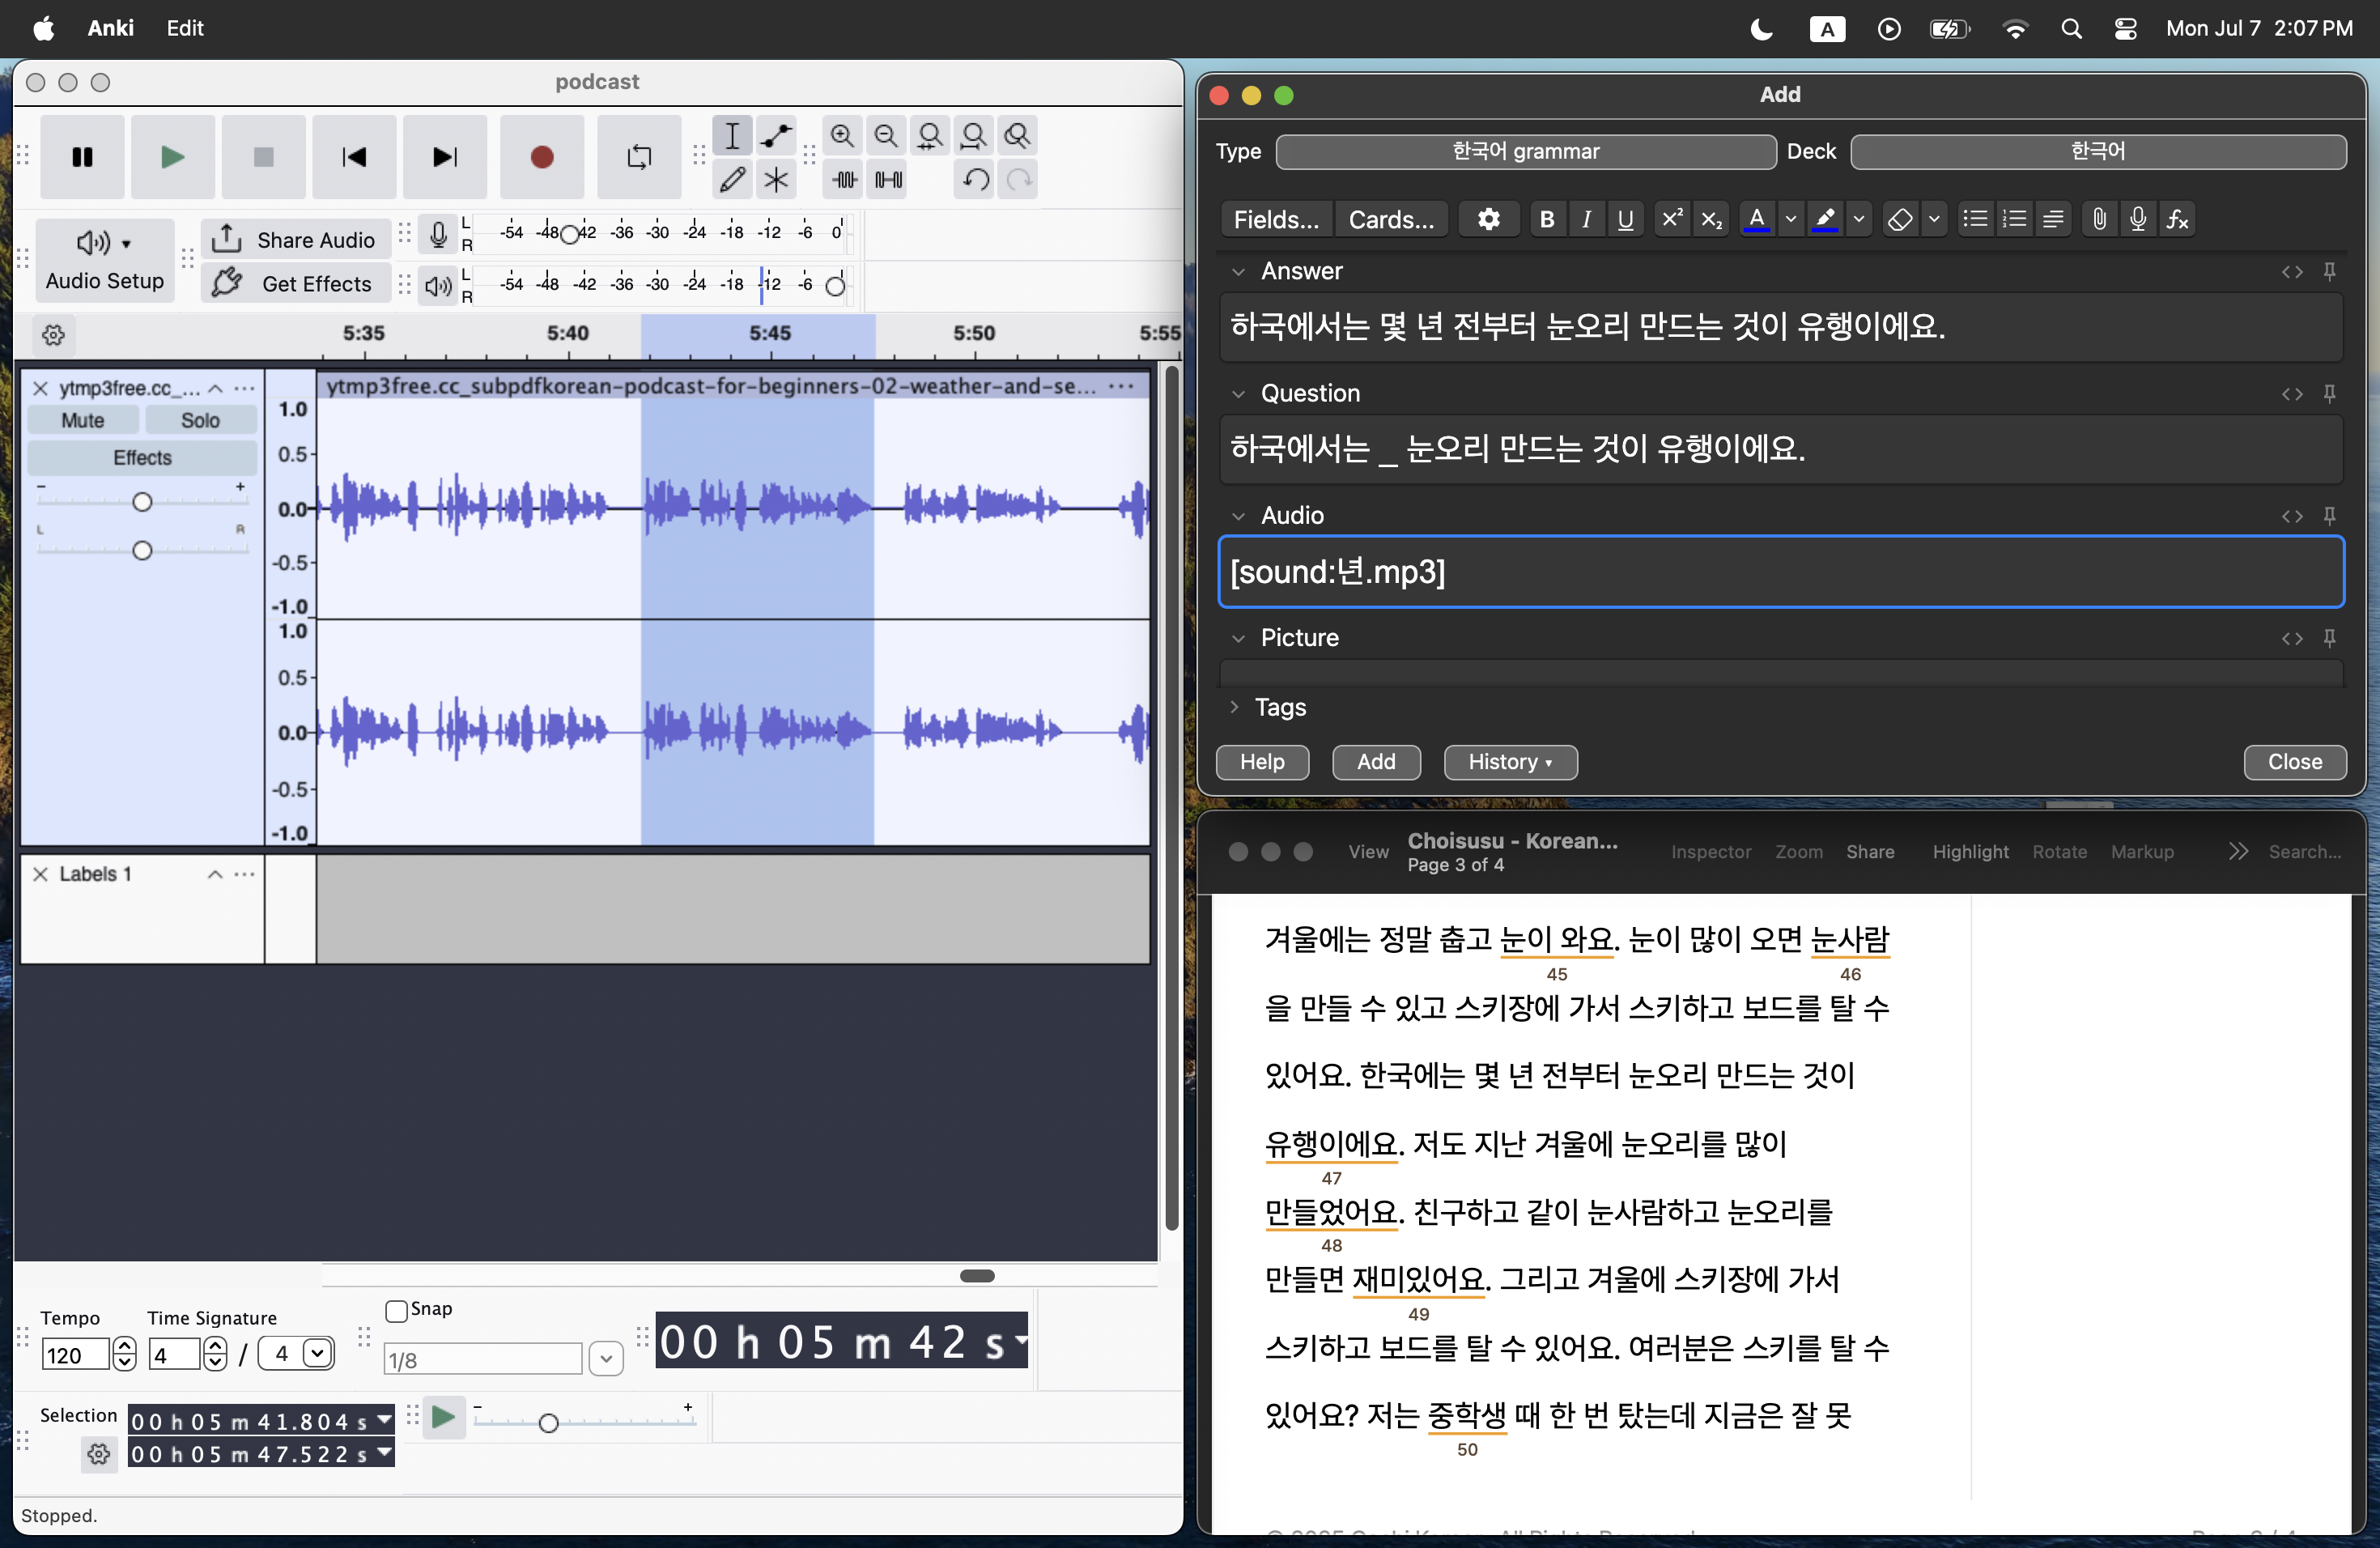Screen dimensions: 2380x1548
Task: Open the Edit menu in menu bar
Action: click(185, 28)
